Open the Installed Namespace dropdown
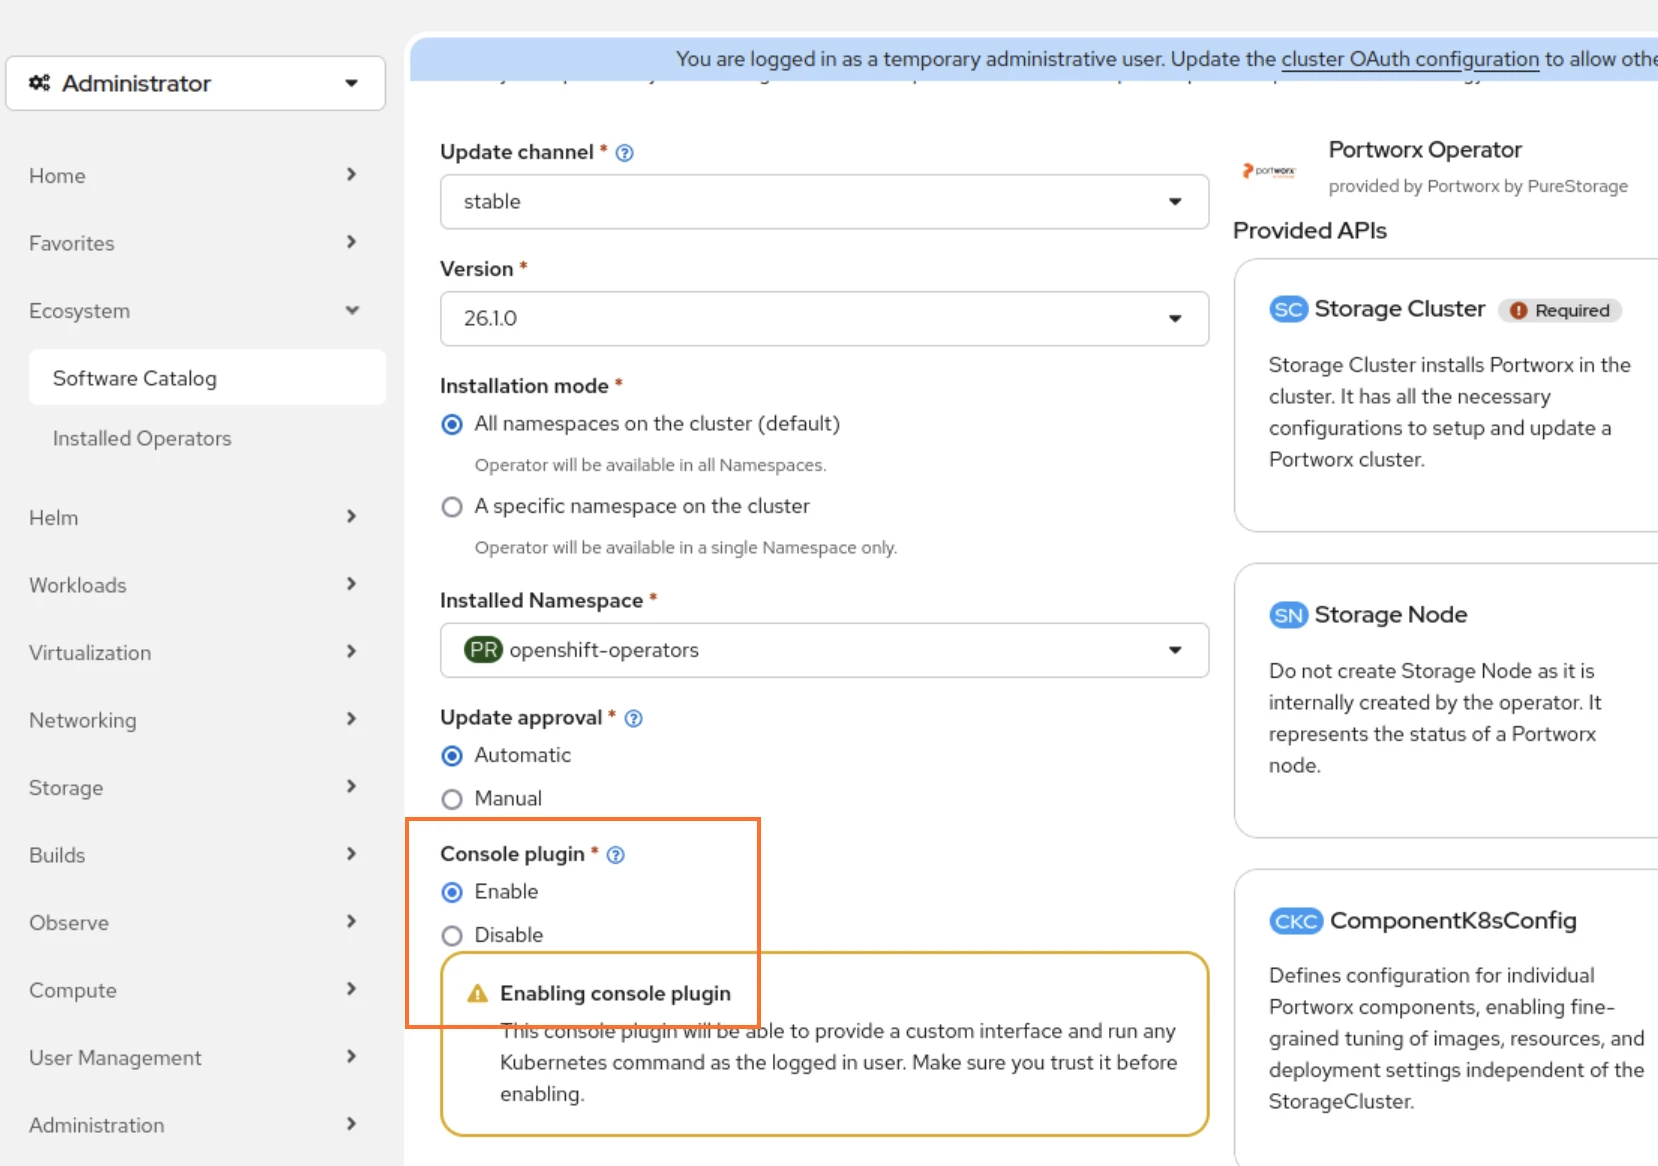 click(x=825, y=651)
